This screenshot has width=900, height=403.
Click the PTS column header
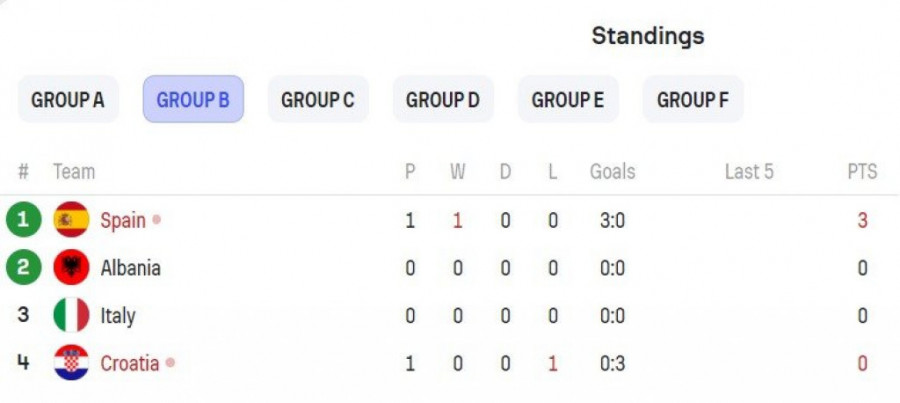(x=862, y=172)
